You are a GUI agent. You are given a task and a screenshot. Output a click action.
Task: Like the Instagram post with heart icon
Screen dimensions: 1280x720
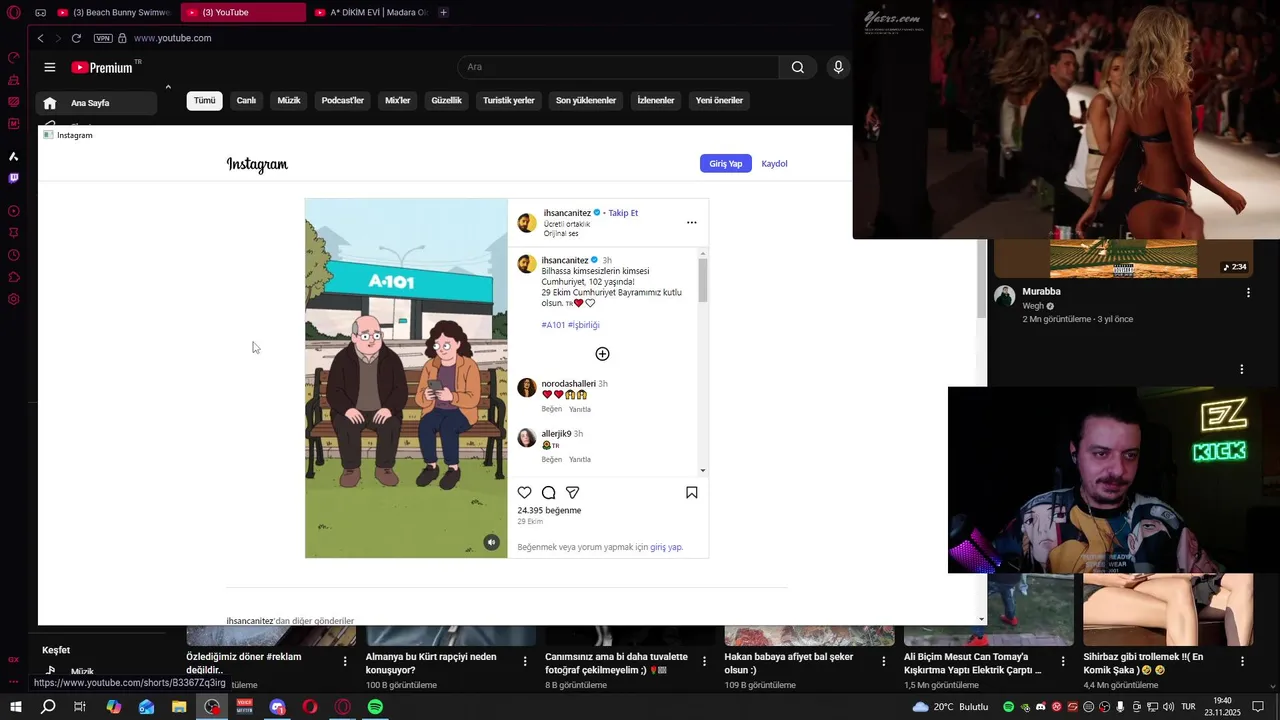point(524,492)
